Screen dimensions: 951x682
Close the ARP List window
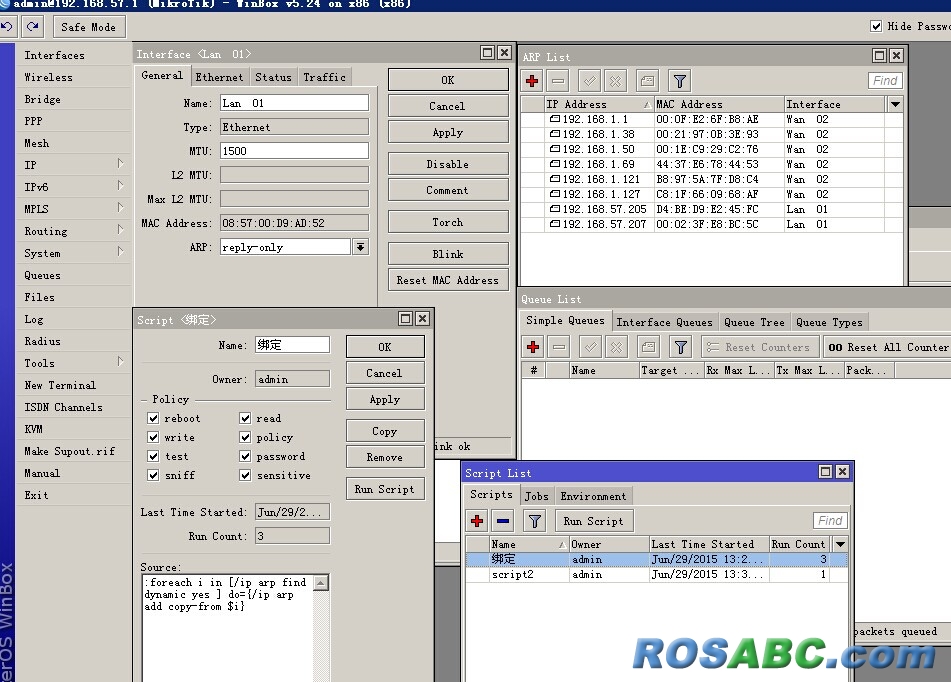pos(896,56)
